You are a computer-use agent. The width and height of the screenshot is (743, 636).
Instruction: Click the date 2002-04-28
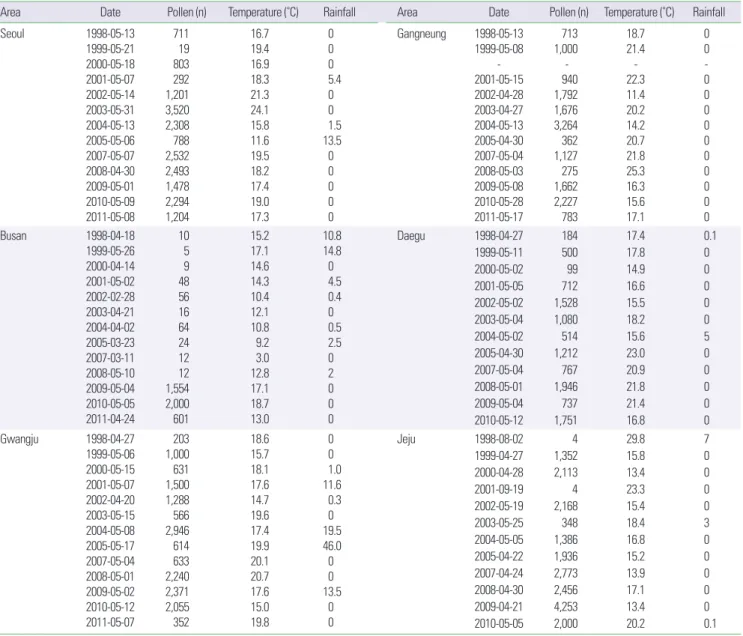coord(499,95)
